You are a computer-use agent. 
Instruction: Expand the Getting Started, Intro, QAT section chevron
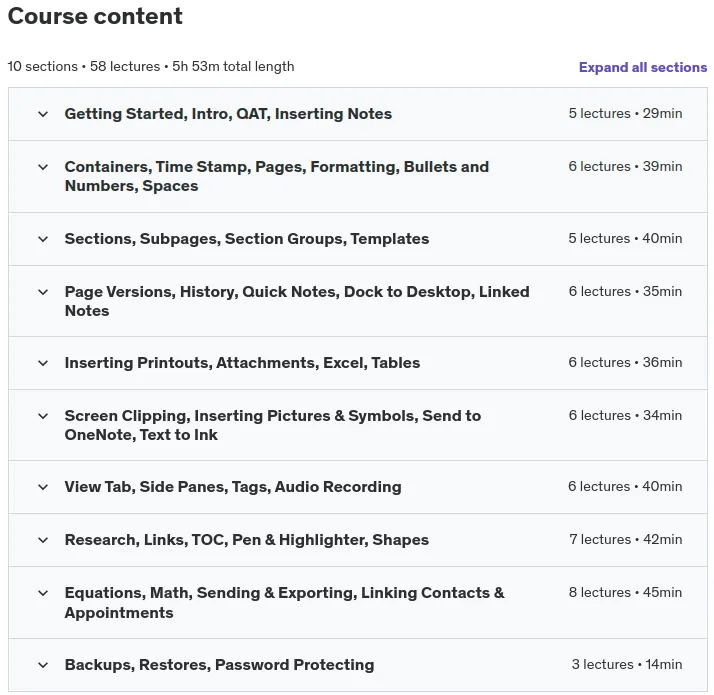[43, 114]
